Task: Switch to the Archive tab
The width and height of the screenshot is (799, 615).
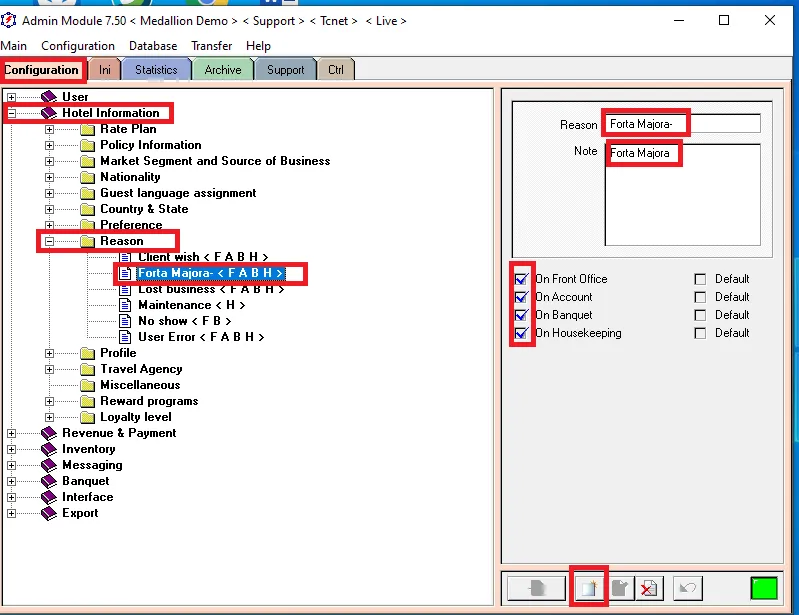Action: click(x=223, y=70)
